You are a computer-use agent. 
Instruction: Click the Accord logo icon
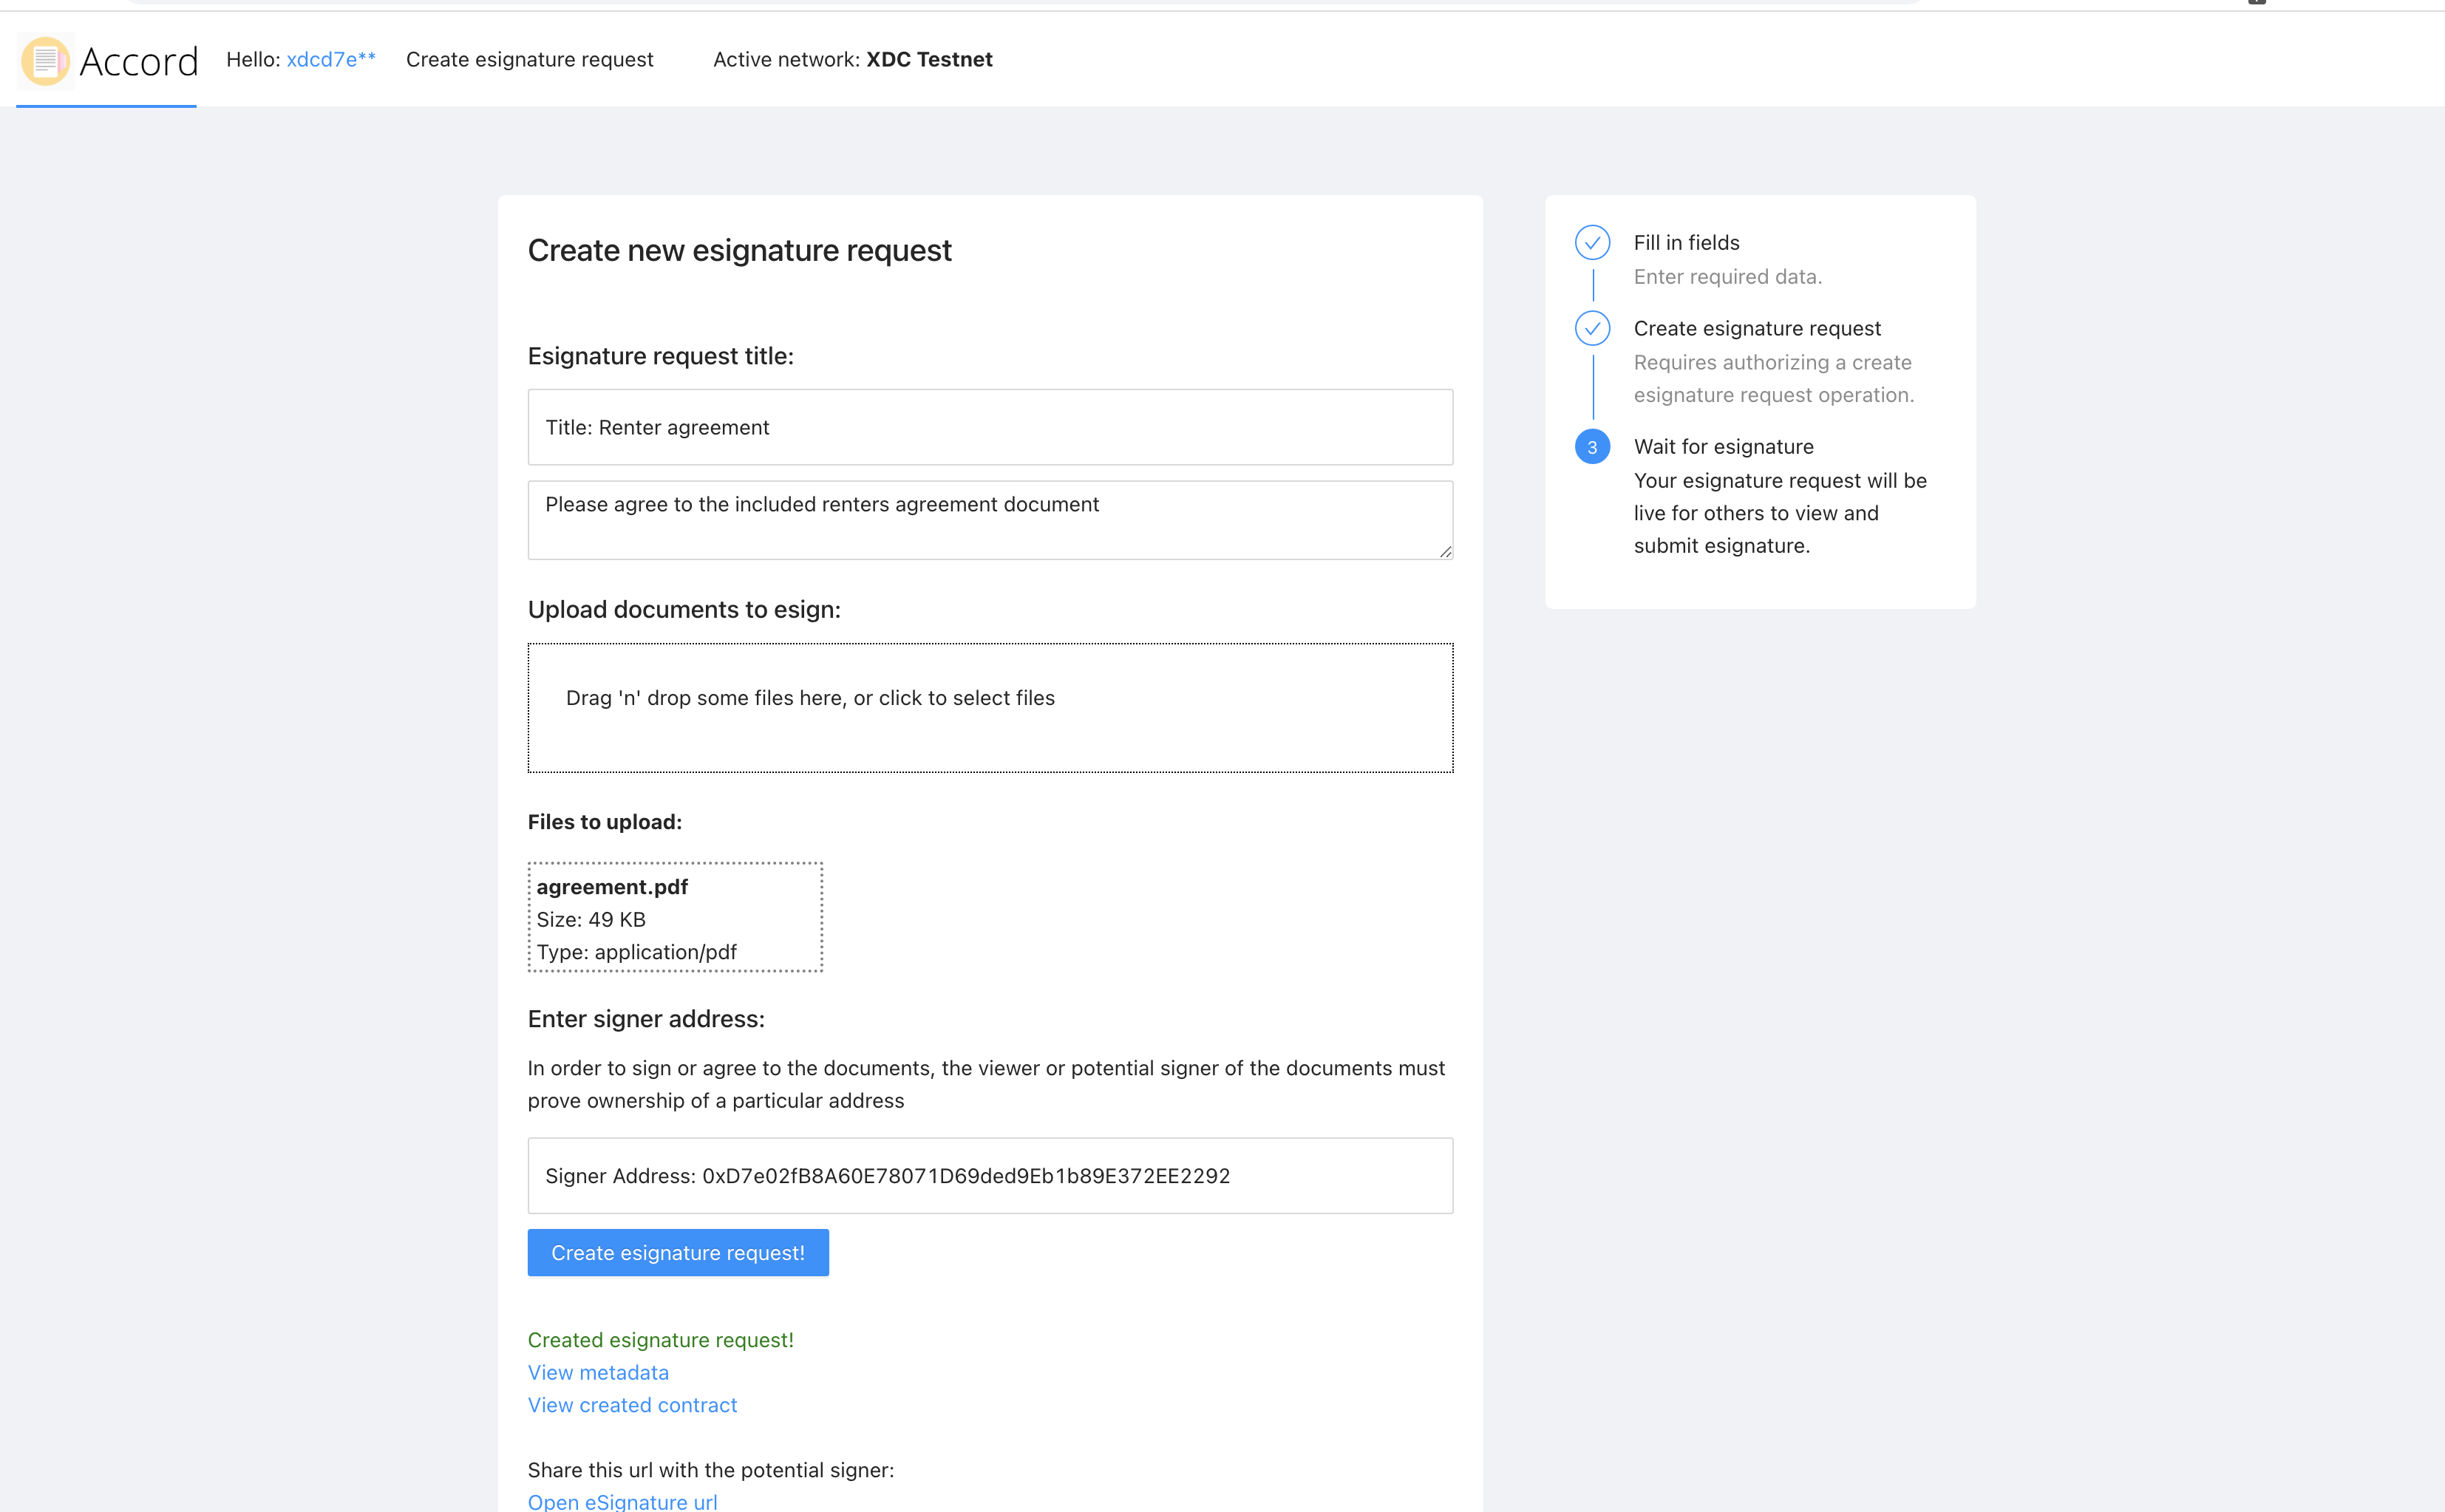click(45, 61)
